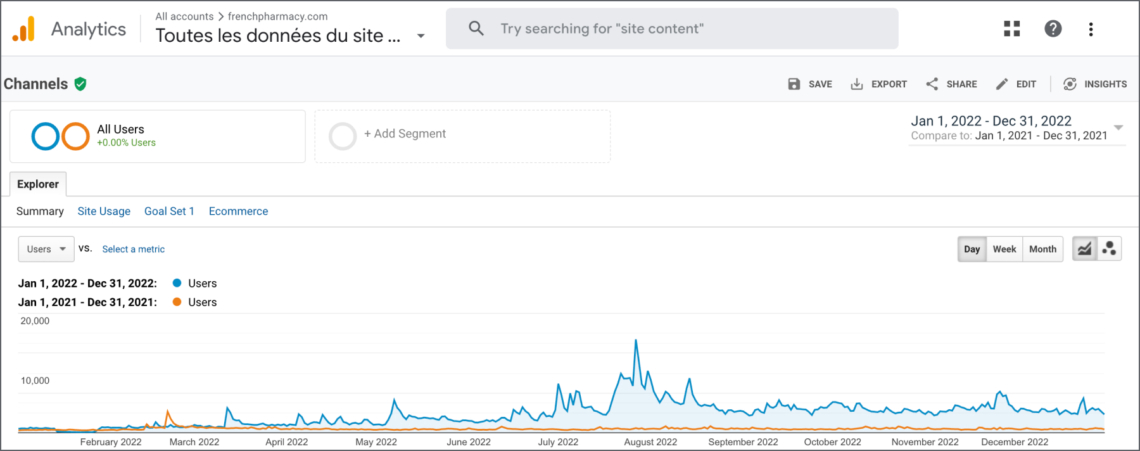Open the Users metric dropdown
The width and height of the screenshot is (1140, 451).
[x=46, y=249]
